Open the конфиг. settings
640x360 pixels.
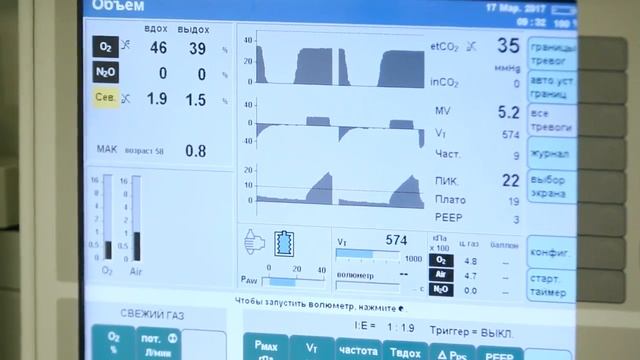coord(552,252)
